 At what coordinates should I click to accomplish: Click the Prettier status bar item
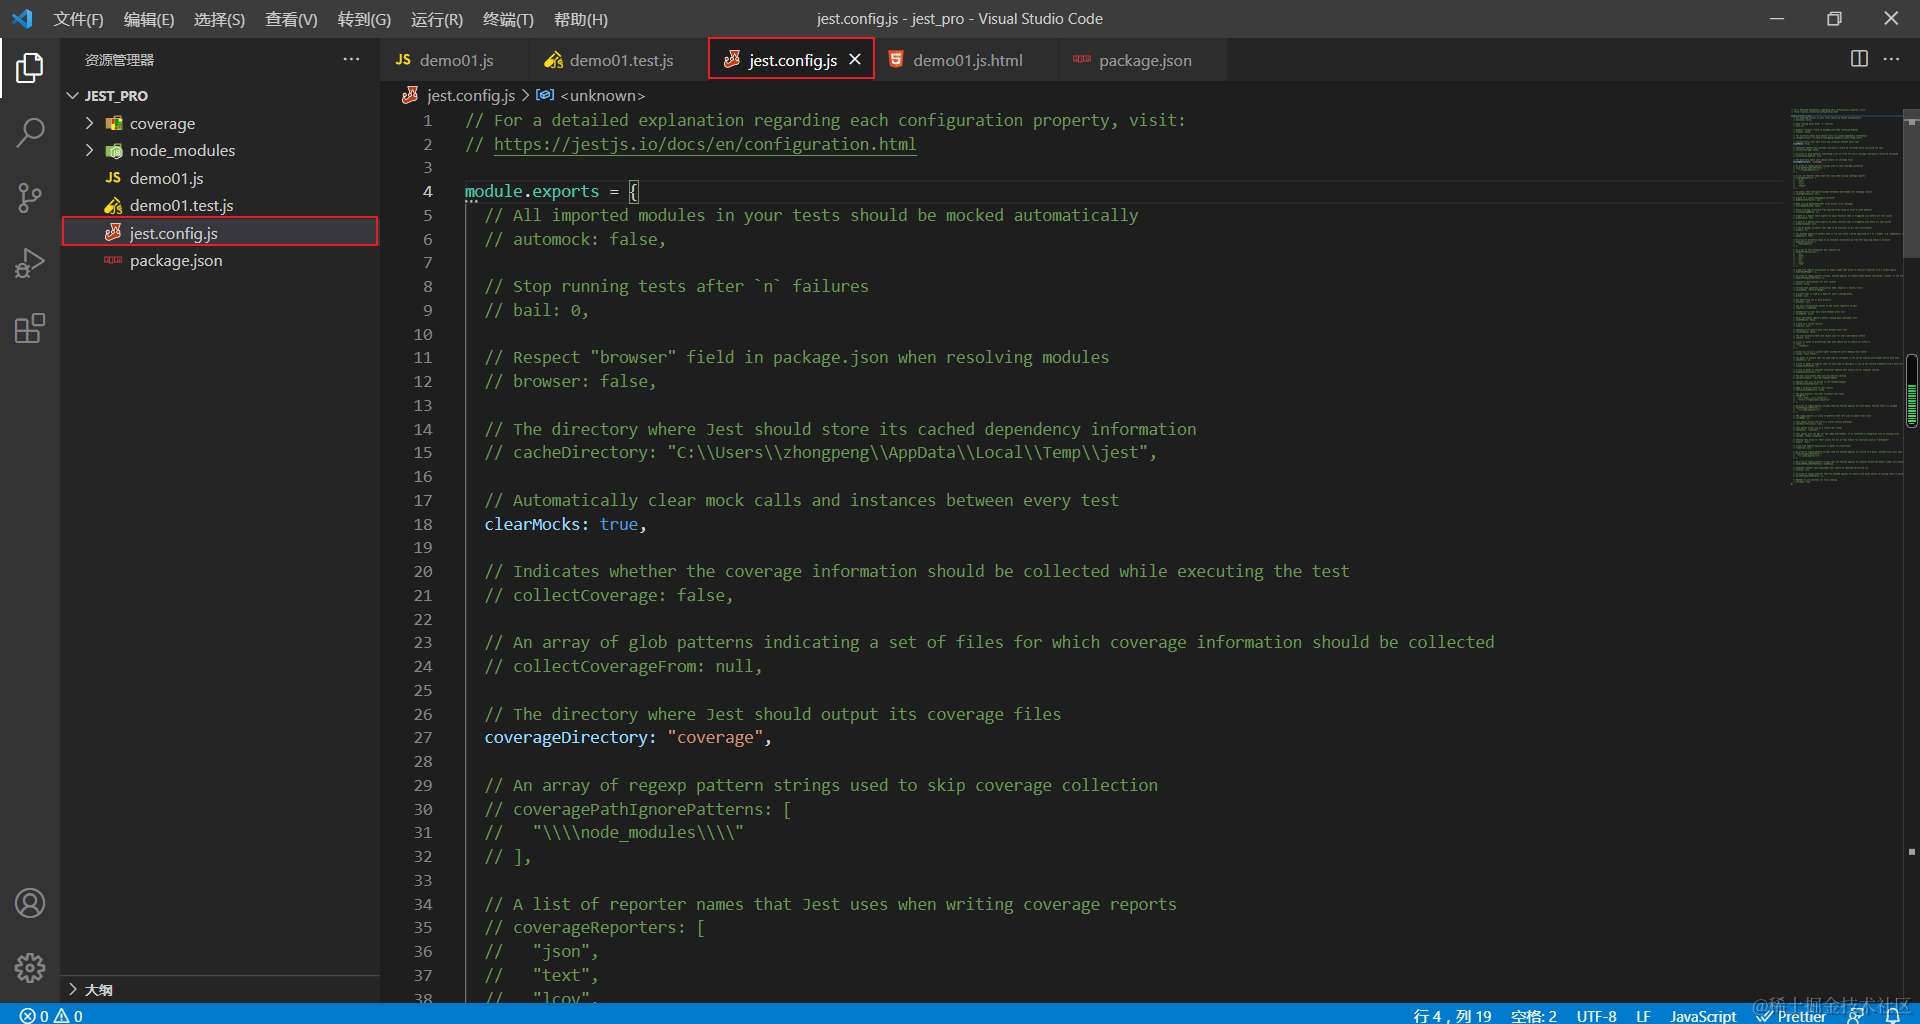[x=1792, y=1016]
